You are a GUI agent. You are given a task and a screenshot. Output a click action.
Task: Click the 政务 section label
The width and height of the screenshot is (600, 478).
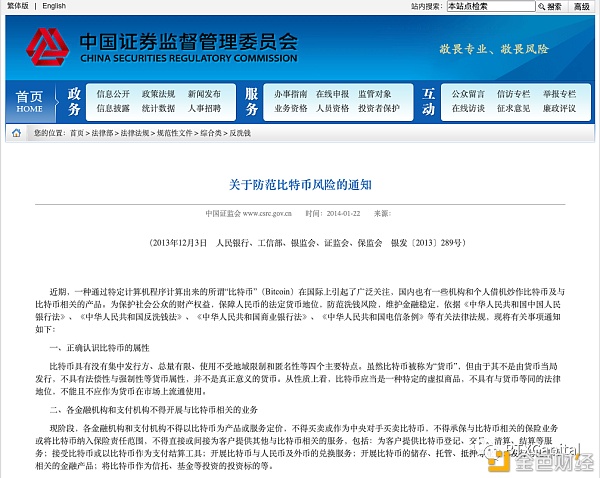[74, 101]
